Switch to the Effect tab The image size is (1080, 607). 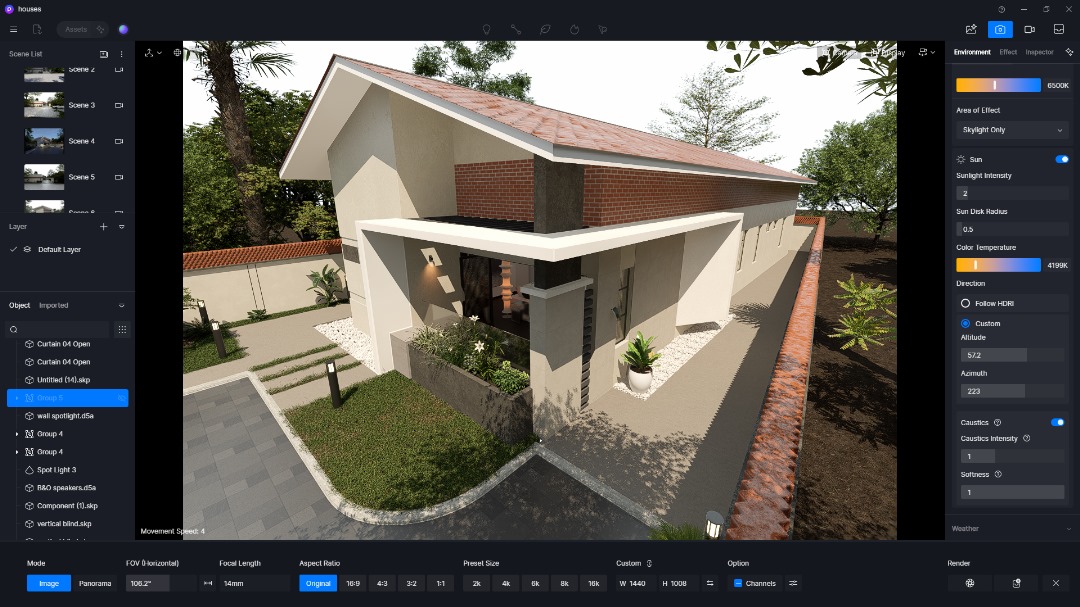(x=1008, y=52)
